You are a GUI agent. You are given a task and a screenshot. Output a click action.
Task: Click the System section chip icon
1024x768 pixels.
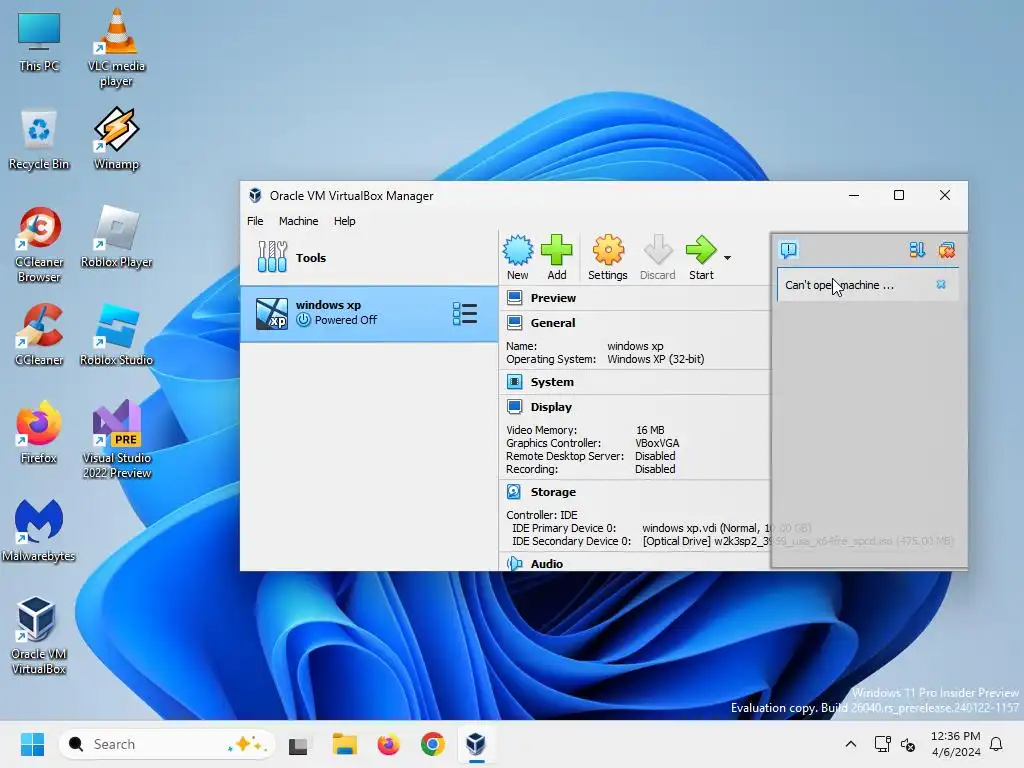tap(515, 381)
